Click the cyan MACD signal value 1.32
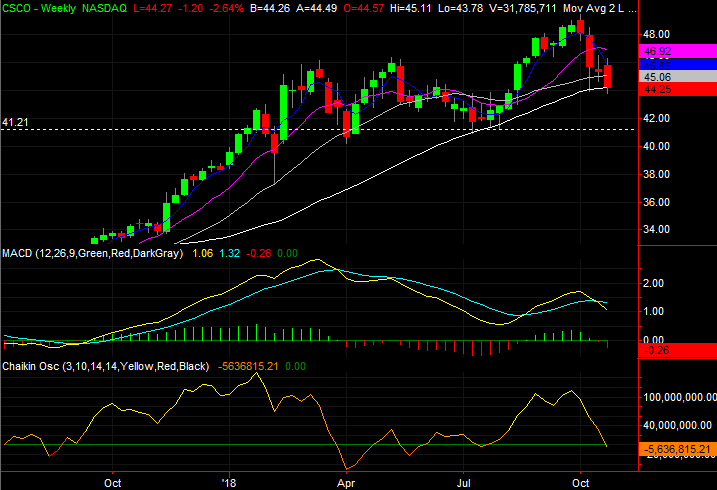The width and height of the screenshot is (717, 490). (230, 253)
